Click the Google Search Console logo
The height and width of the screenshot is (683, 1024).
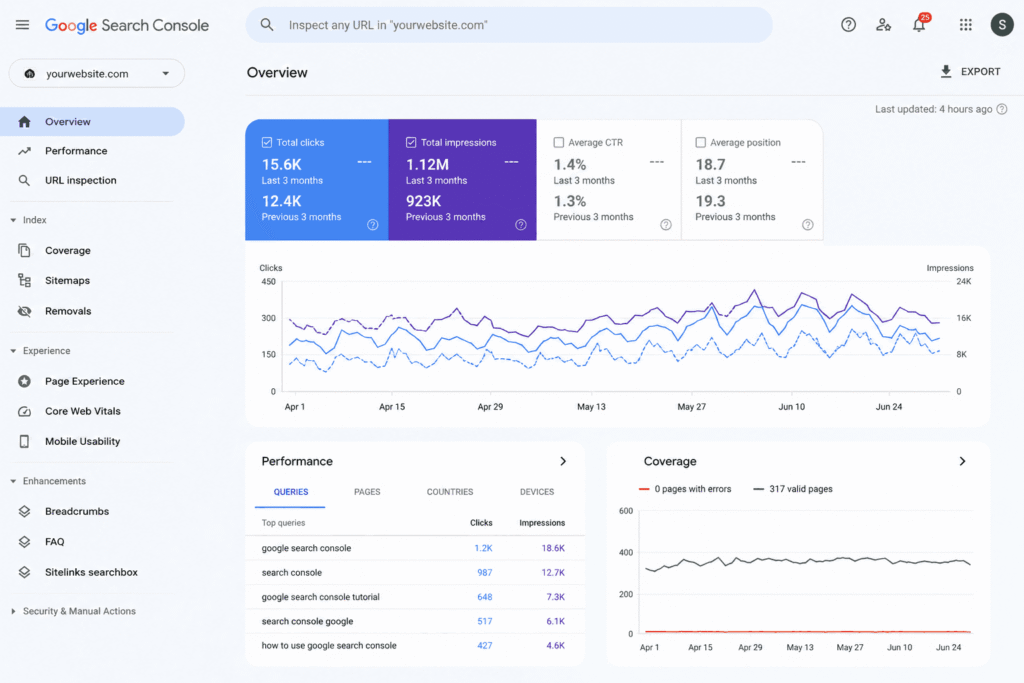click(x=127, y=25)
